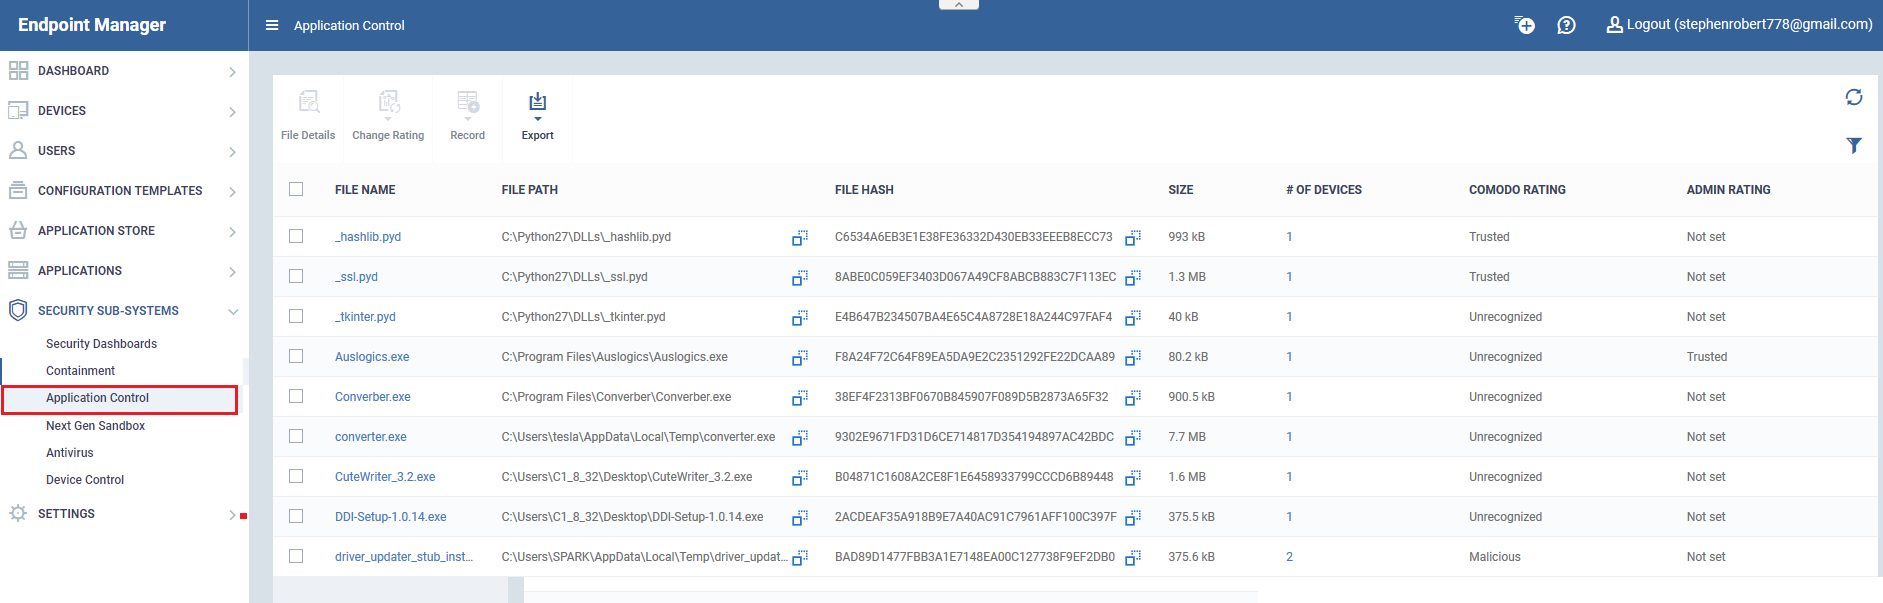Click the Security Sub-Systems shield icon
The width and height of the screenshot is (1883, 603).
point(18,310)
